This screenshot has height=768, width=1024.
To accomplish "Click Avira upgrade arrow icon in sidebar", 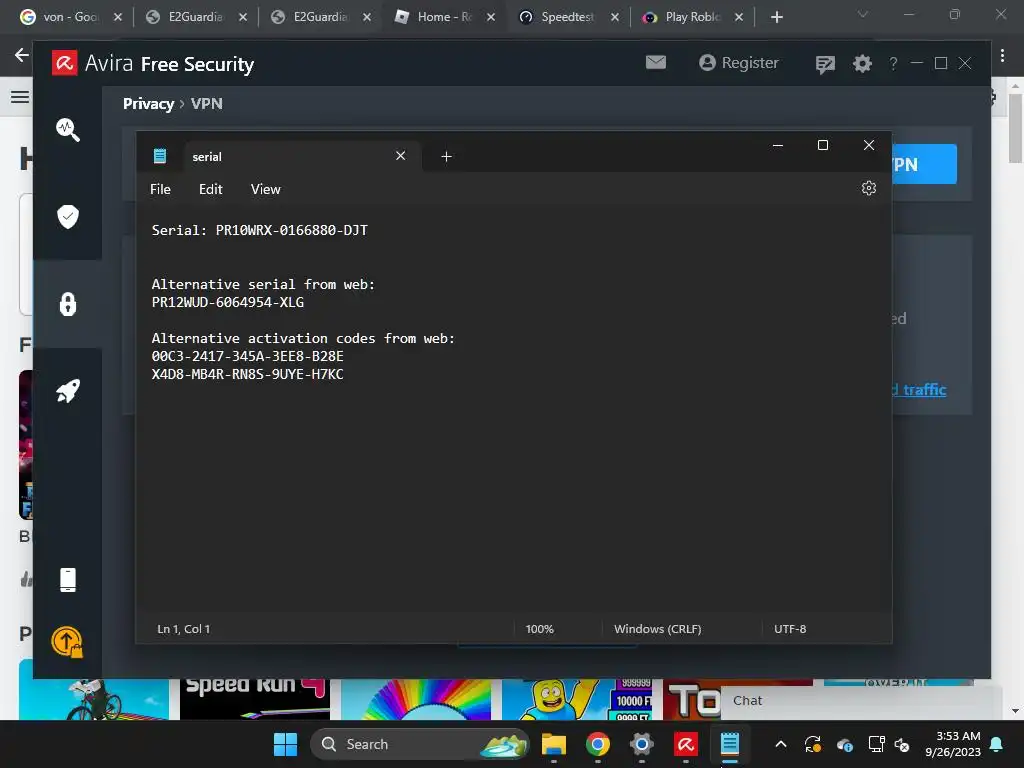I will point(67,642).
